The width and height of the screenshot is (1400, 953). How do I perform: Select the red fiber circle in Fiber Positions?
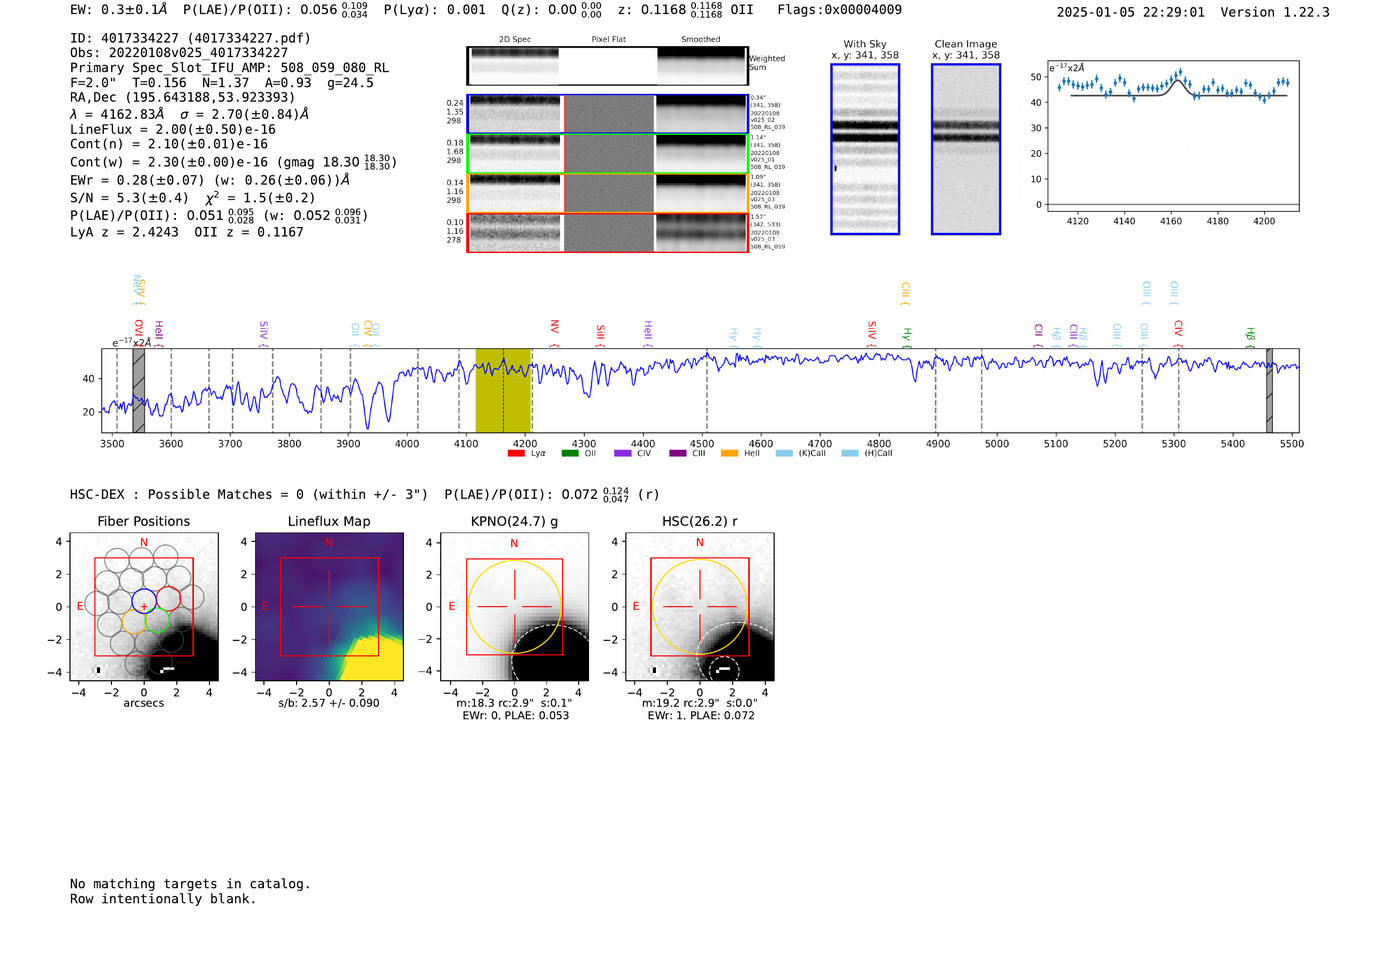168,599
